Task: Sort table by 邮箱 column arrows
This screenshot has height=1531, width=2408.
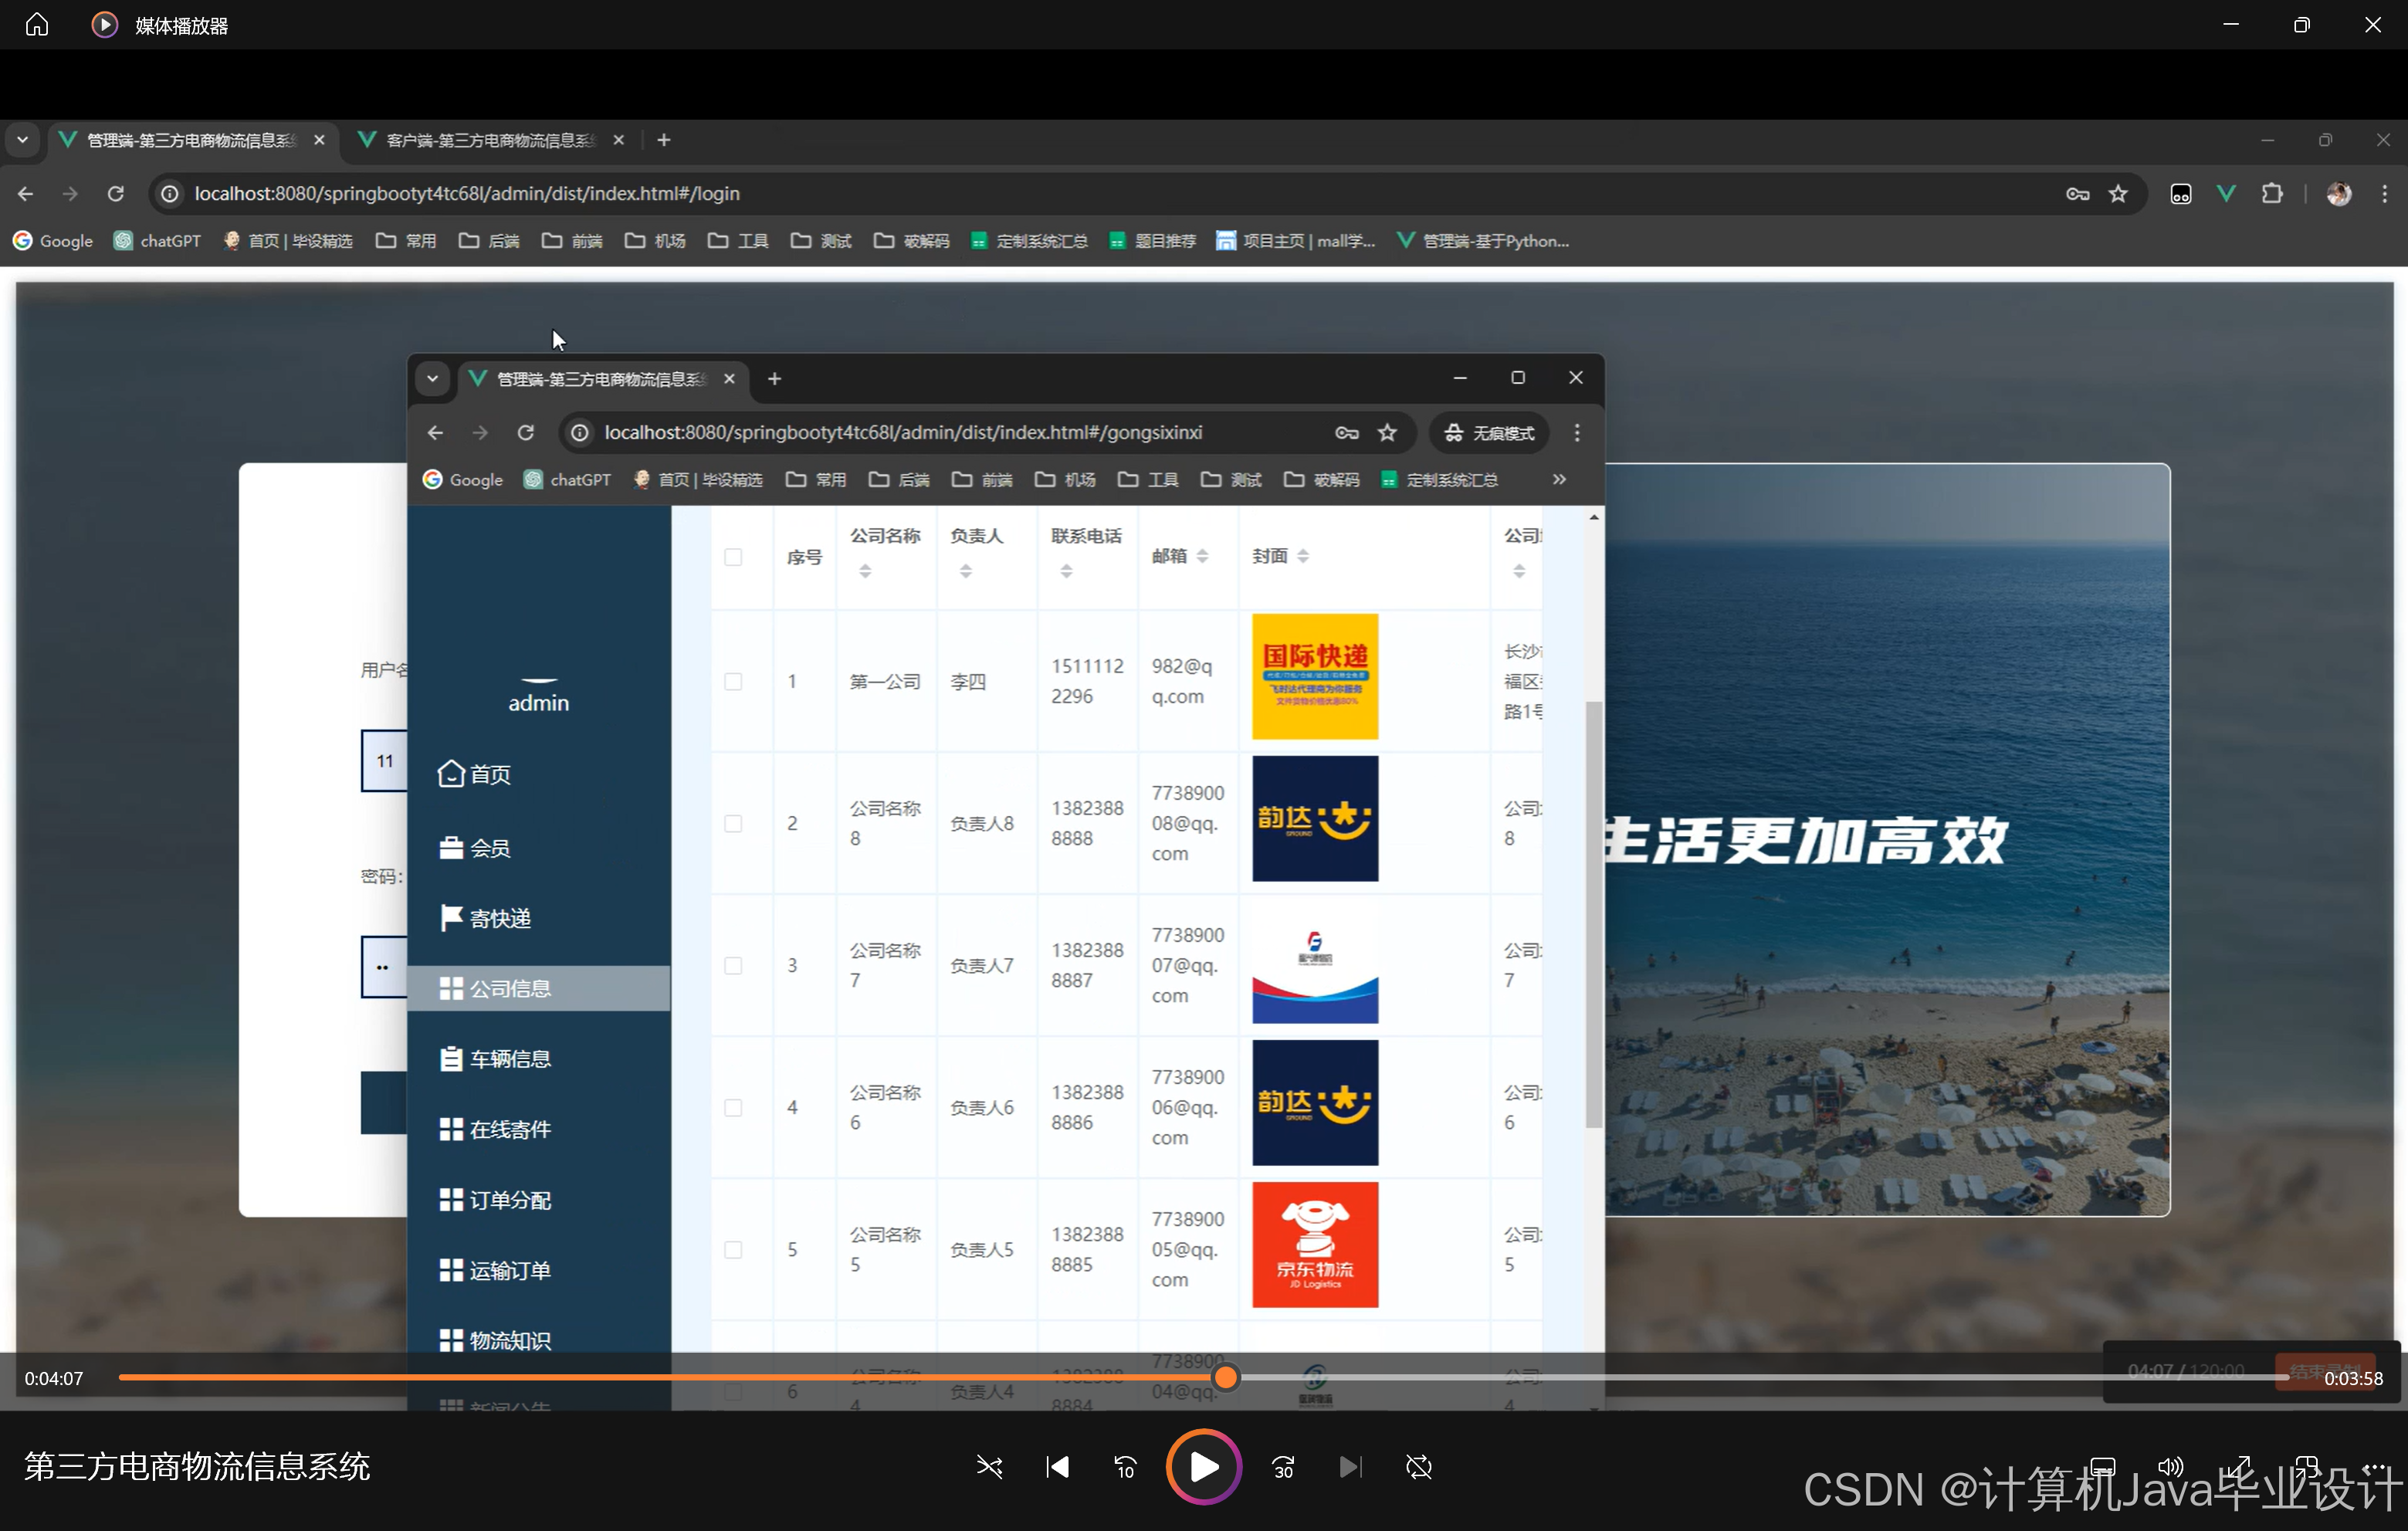Action: tap(1202, 556)
